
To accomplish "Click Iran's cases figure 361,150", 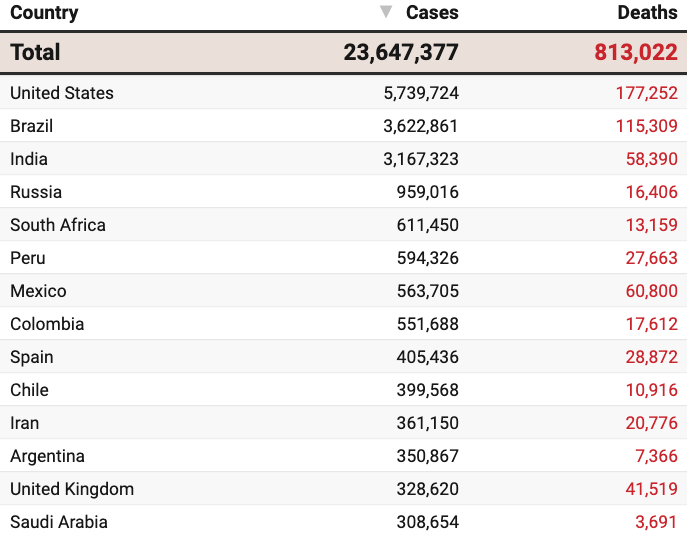I will pyautogui.click(x=428, y=423).
